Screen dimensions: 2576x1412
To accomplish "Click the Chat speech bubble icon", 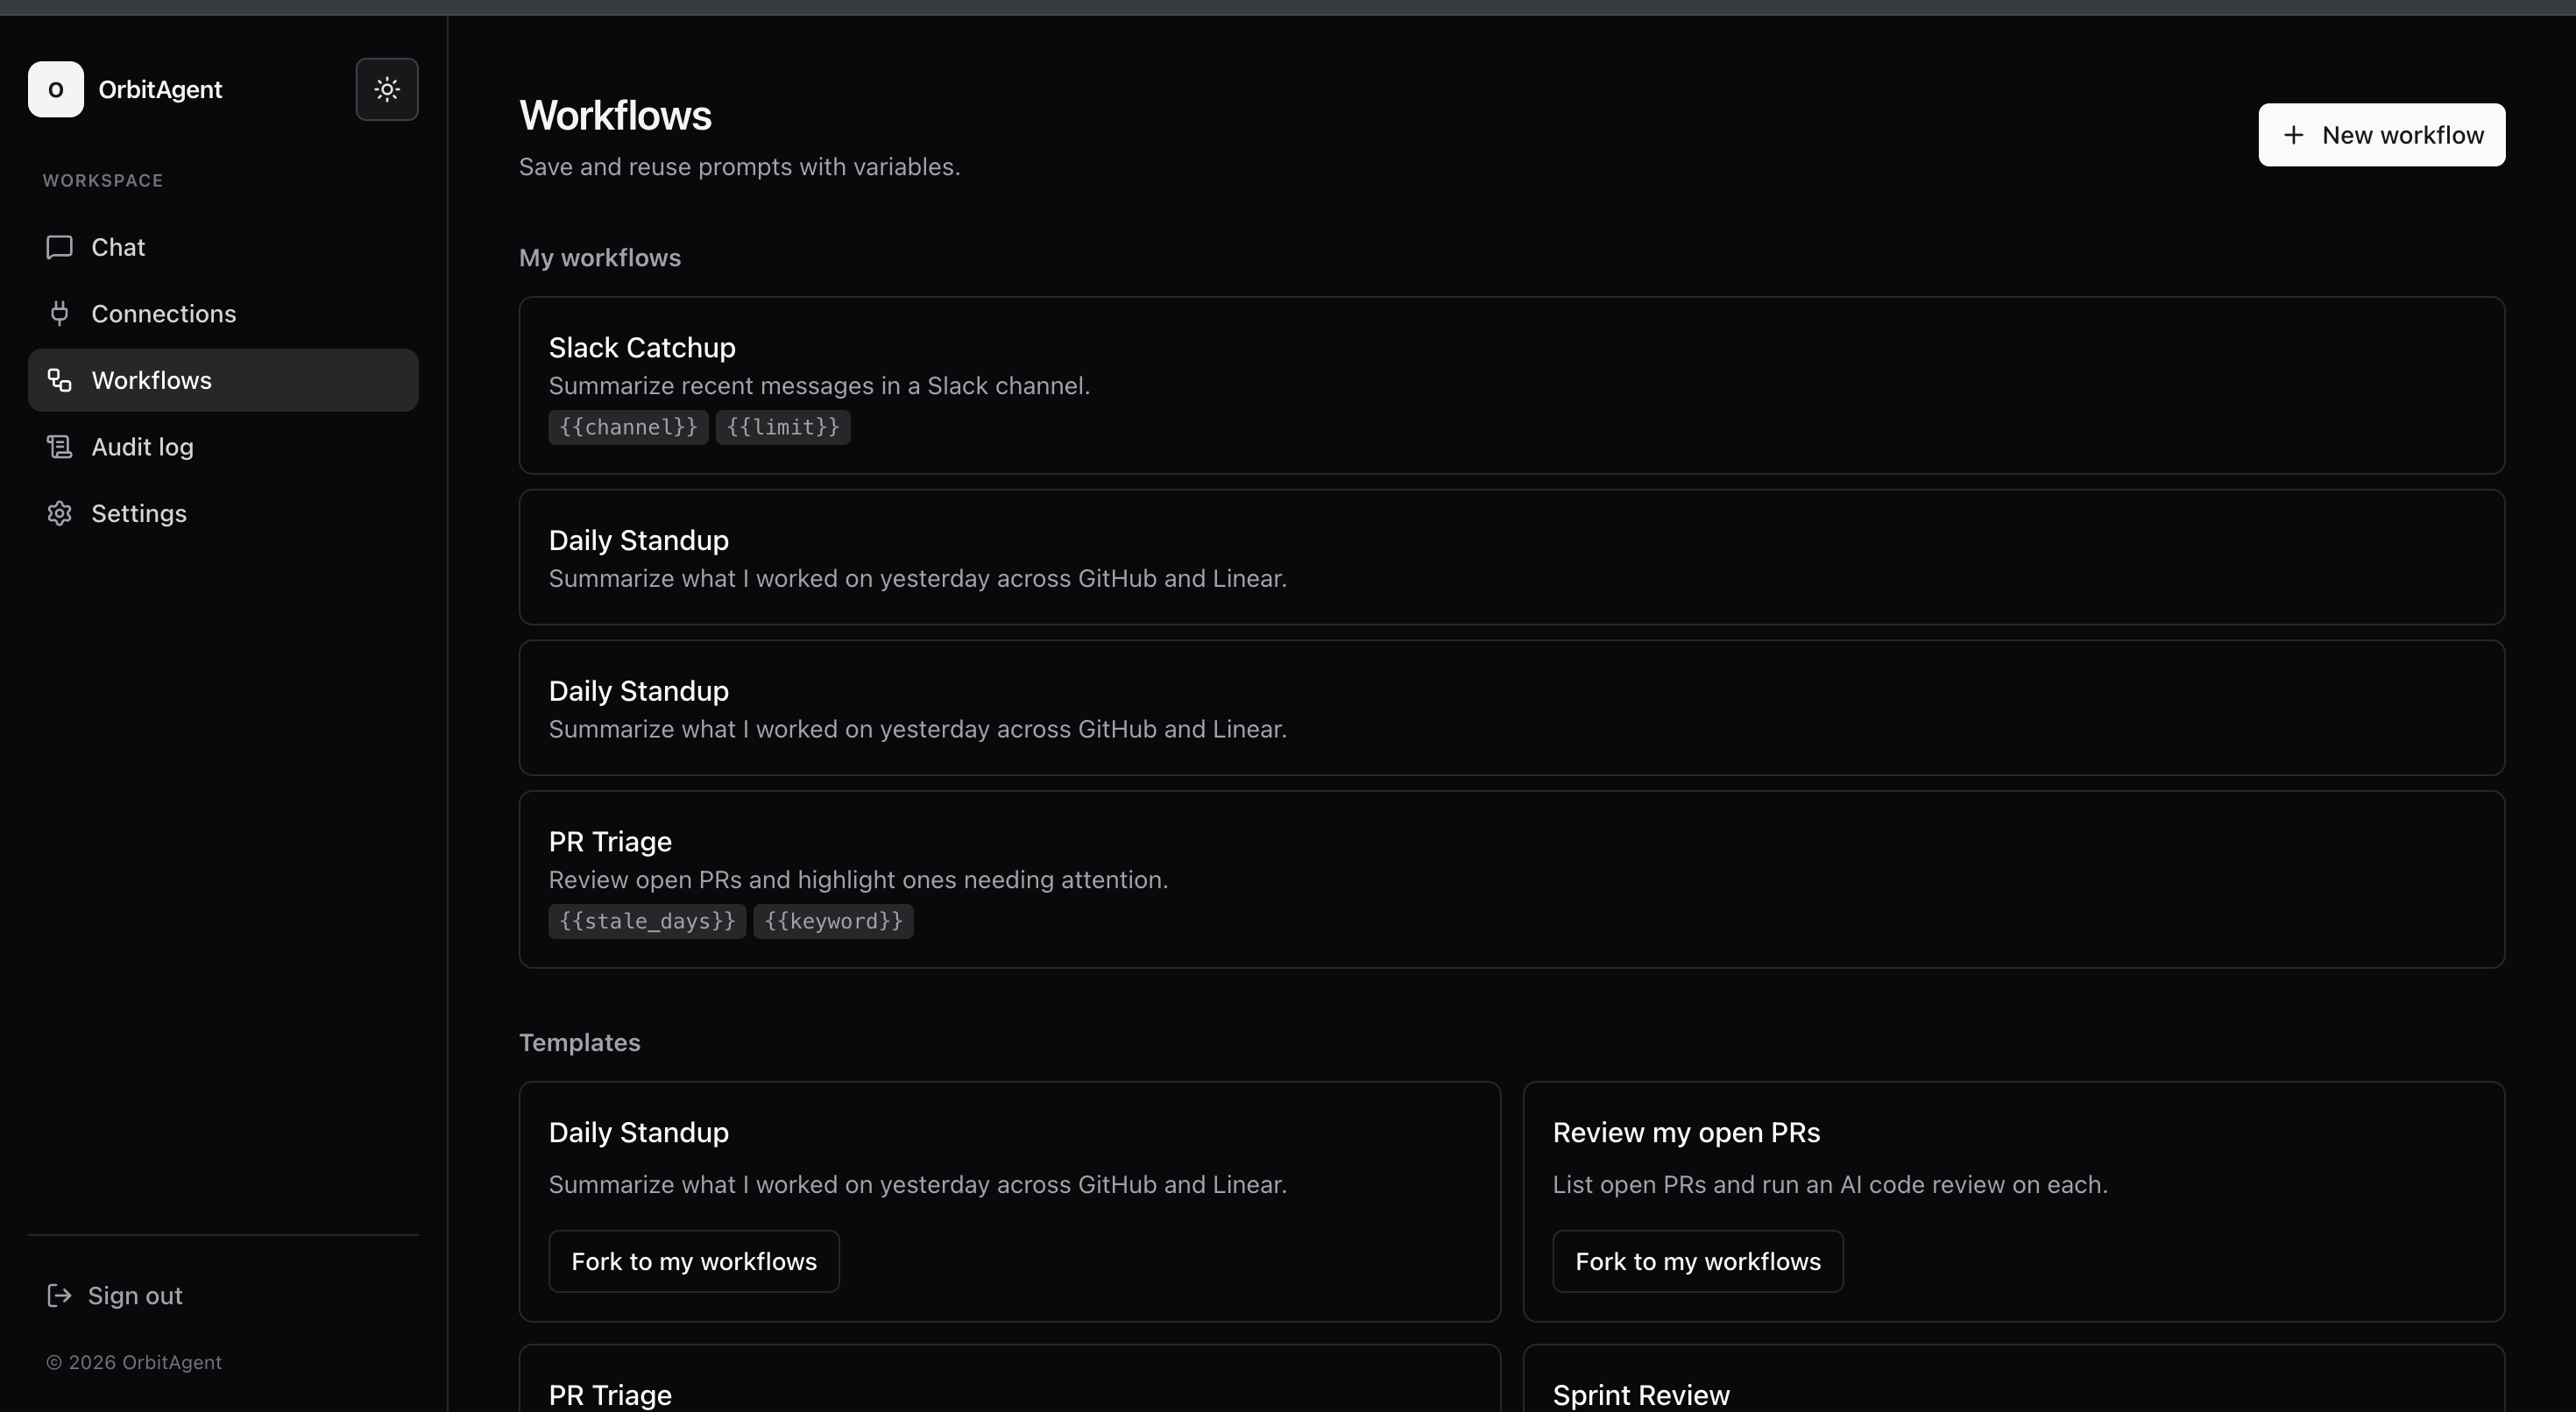I will pyautogui.click(x=59, y=247).
